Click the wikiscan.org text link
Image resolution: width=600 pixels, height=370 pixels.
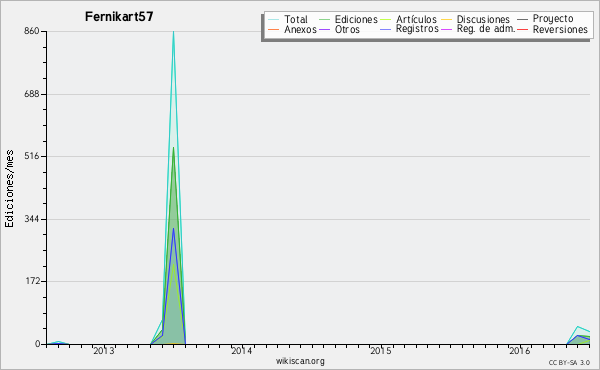click(x=300, y=361)
